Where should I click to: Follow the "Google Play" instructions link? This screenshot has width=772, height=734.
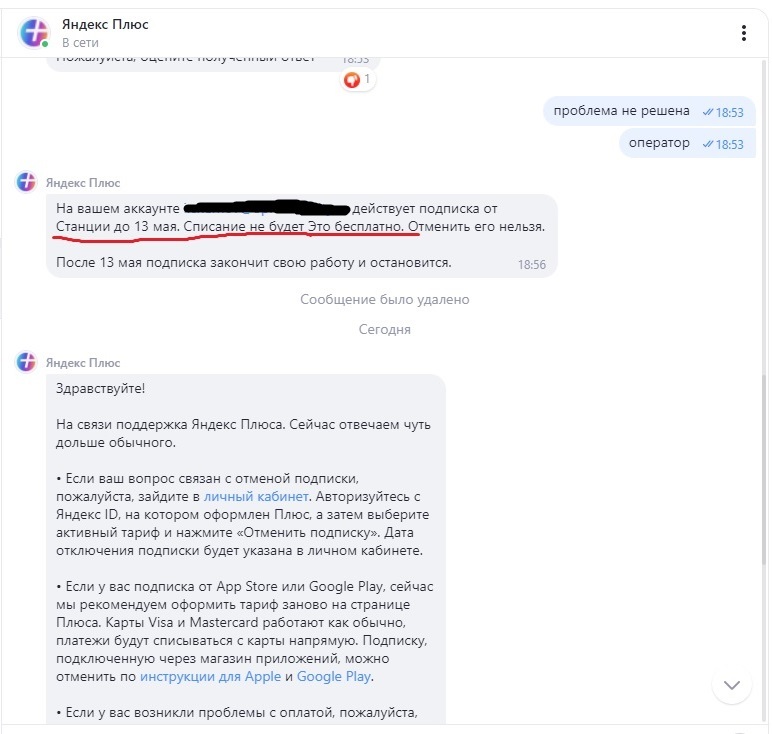coord(334,677)
